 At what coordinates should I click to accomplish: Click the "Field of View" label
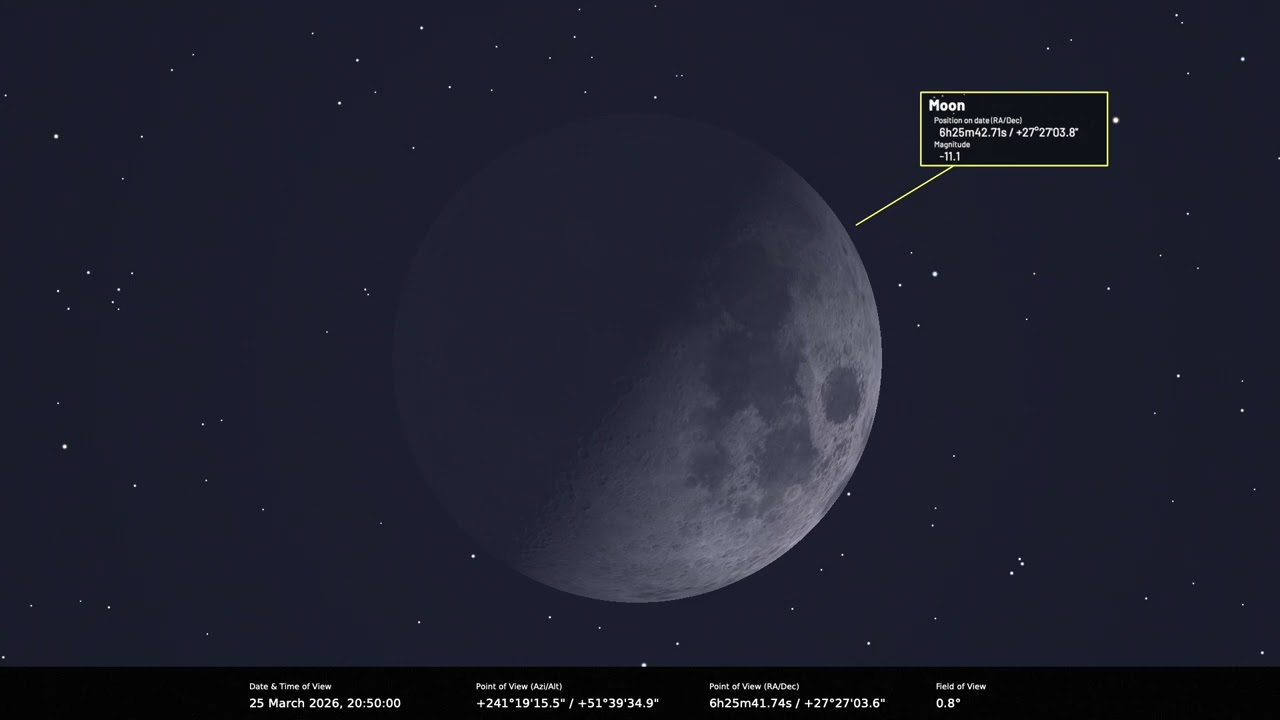(961, 686)
